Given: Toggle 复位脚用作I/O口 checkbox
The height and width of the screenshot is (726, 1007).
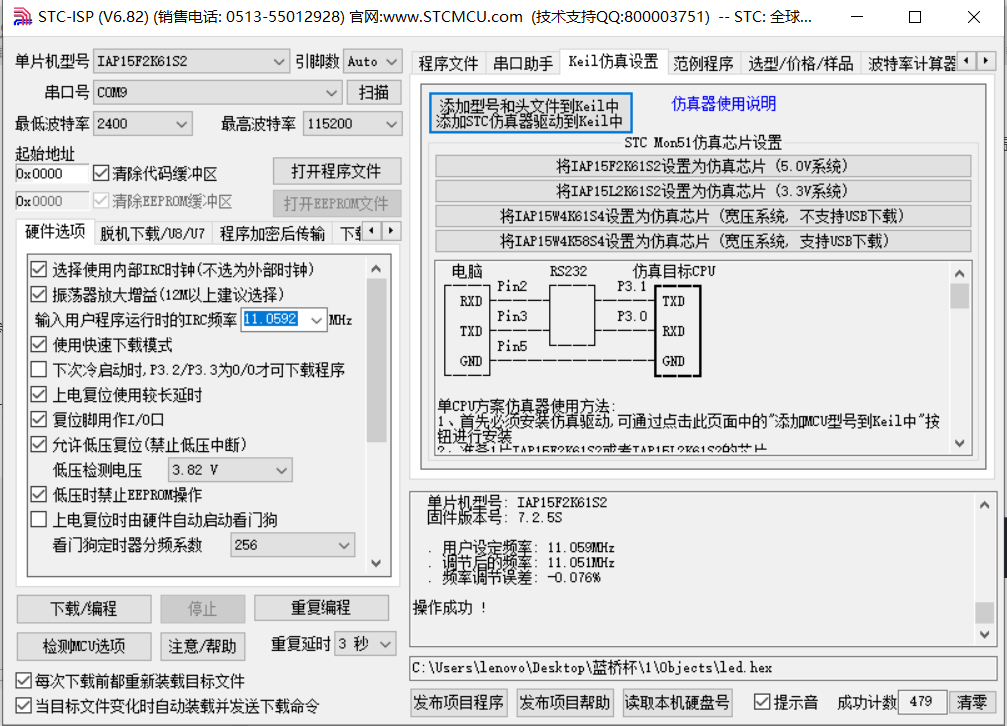Looking at the screenshot, I should tap(39, 420).
